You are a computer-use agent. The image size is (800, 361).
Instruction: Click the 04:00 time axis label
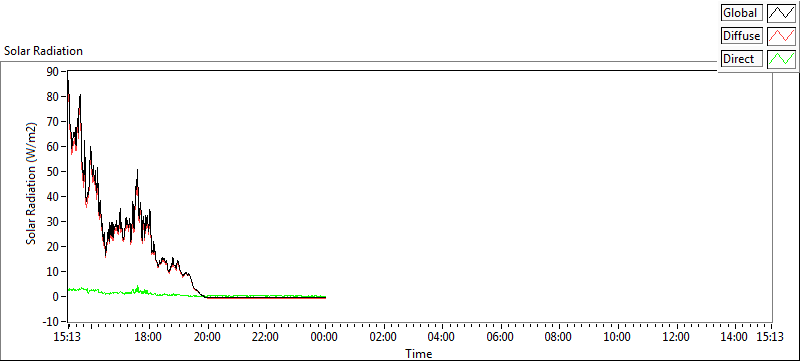[x=442, y=337]
